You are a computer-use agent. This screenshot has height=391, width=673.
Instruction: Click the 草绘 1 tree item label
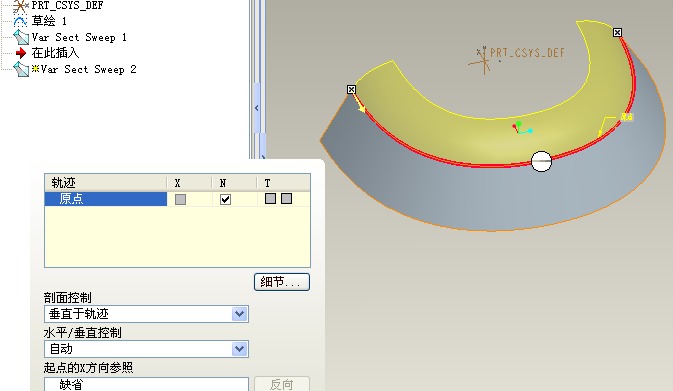pyautogui.click(x=49, y=21)
